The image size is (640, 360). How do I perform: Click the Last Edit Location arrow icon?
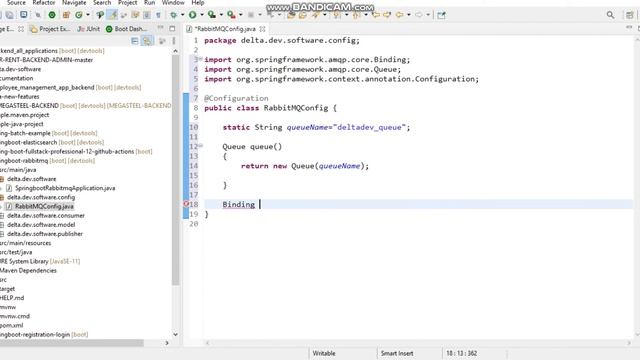coord(376,15)
